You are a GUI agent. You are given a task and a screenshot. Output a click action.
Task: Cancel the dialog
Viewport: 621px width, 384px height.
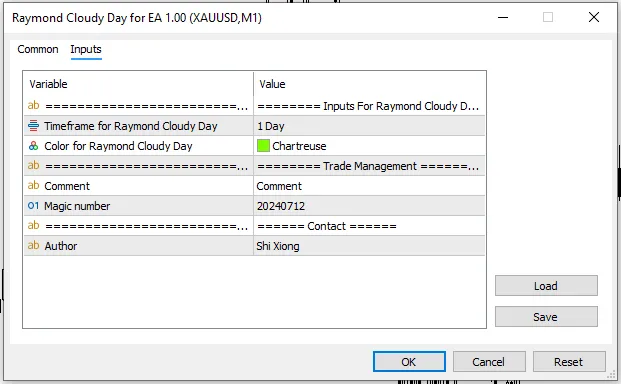pyautogui.click(x=489, y=361)
